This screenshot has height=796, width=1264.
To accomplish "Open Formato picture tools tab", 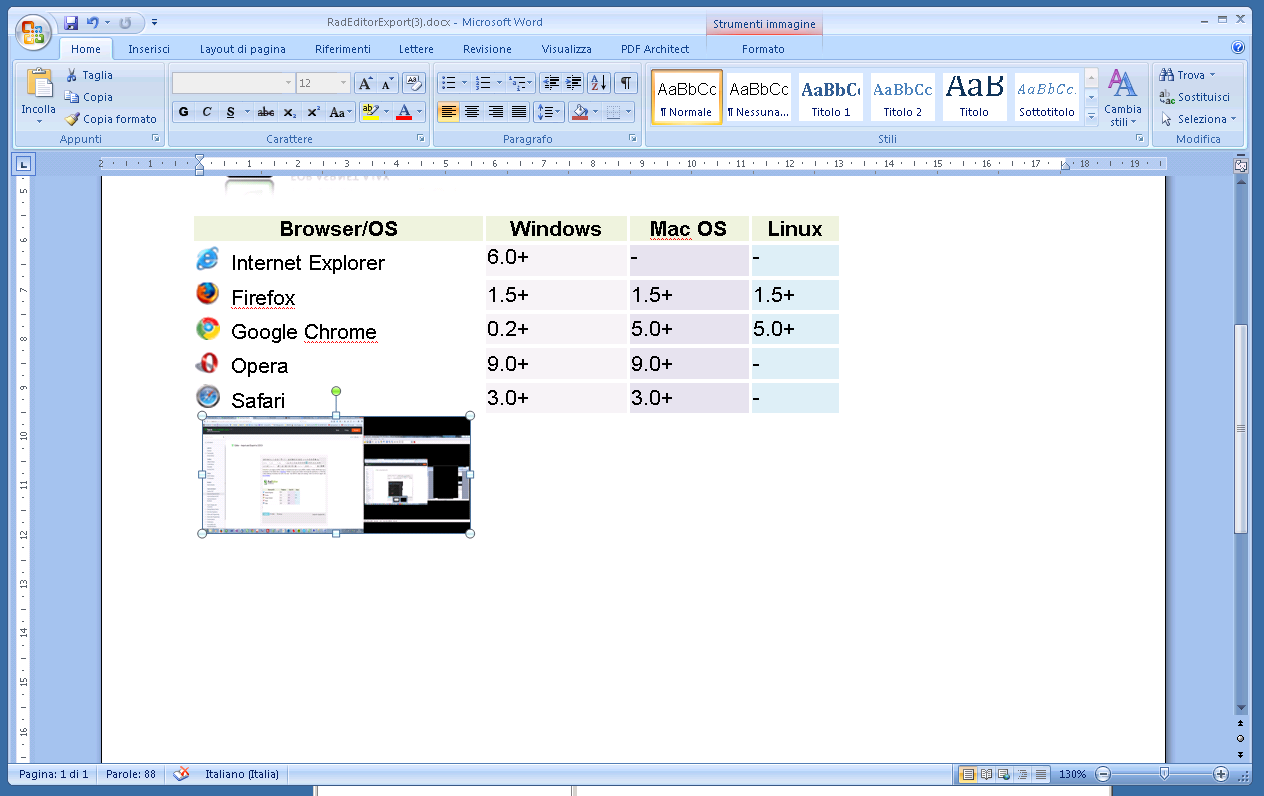I will (x=764, y=49).
